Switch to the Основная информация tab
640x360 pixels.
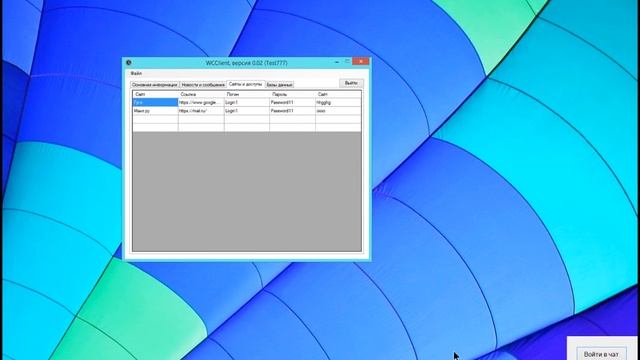pyautogui.click(x=155, y=85)
